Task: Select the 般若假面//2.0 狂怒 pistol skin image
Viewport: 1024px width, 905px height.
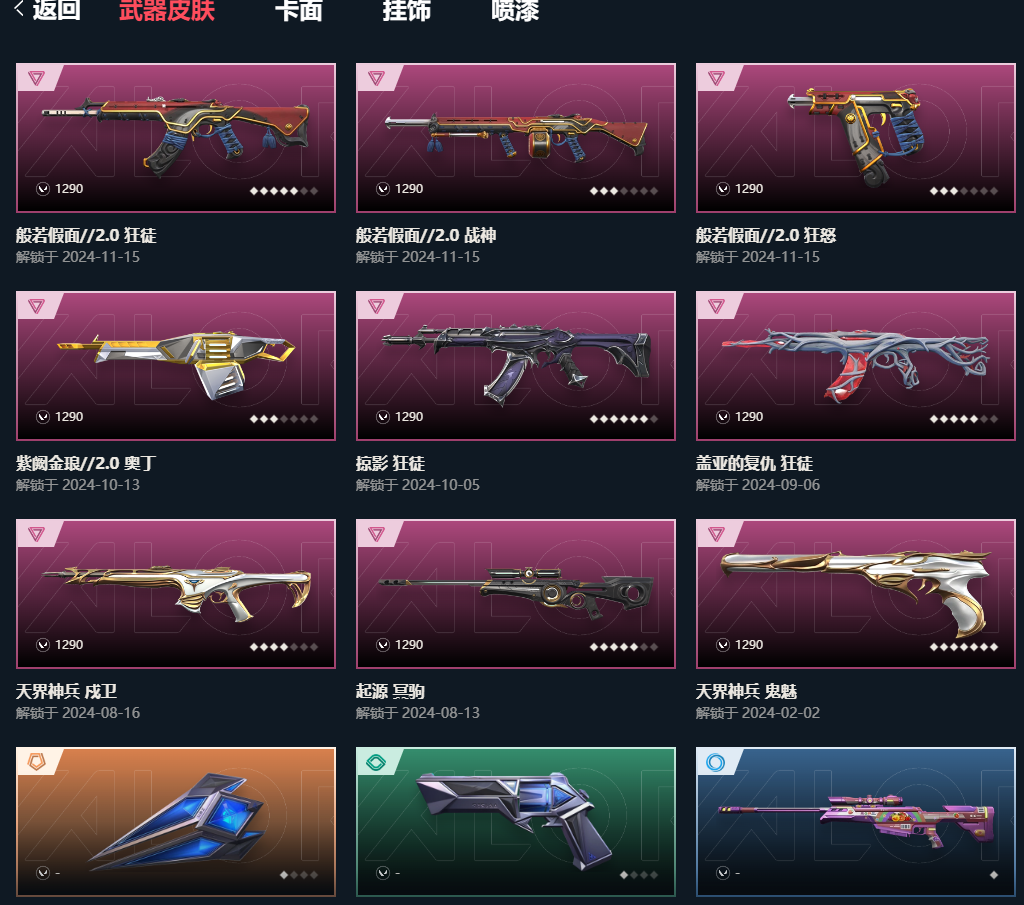Action: [856, 138]
